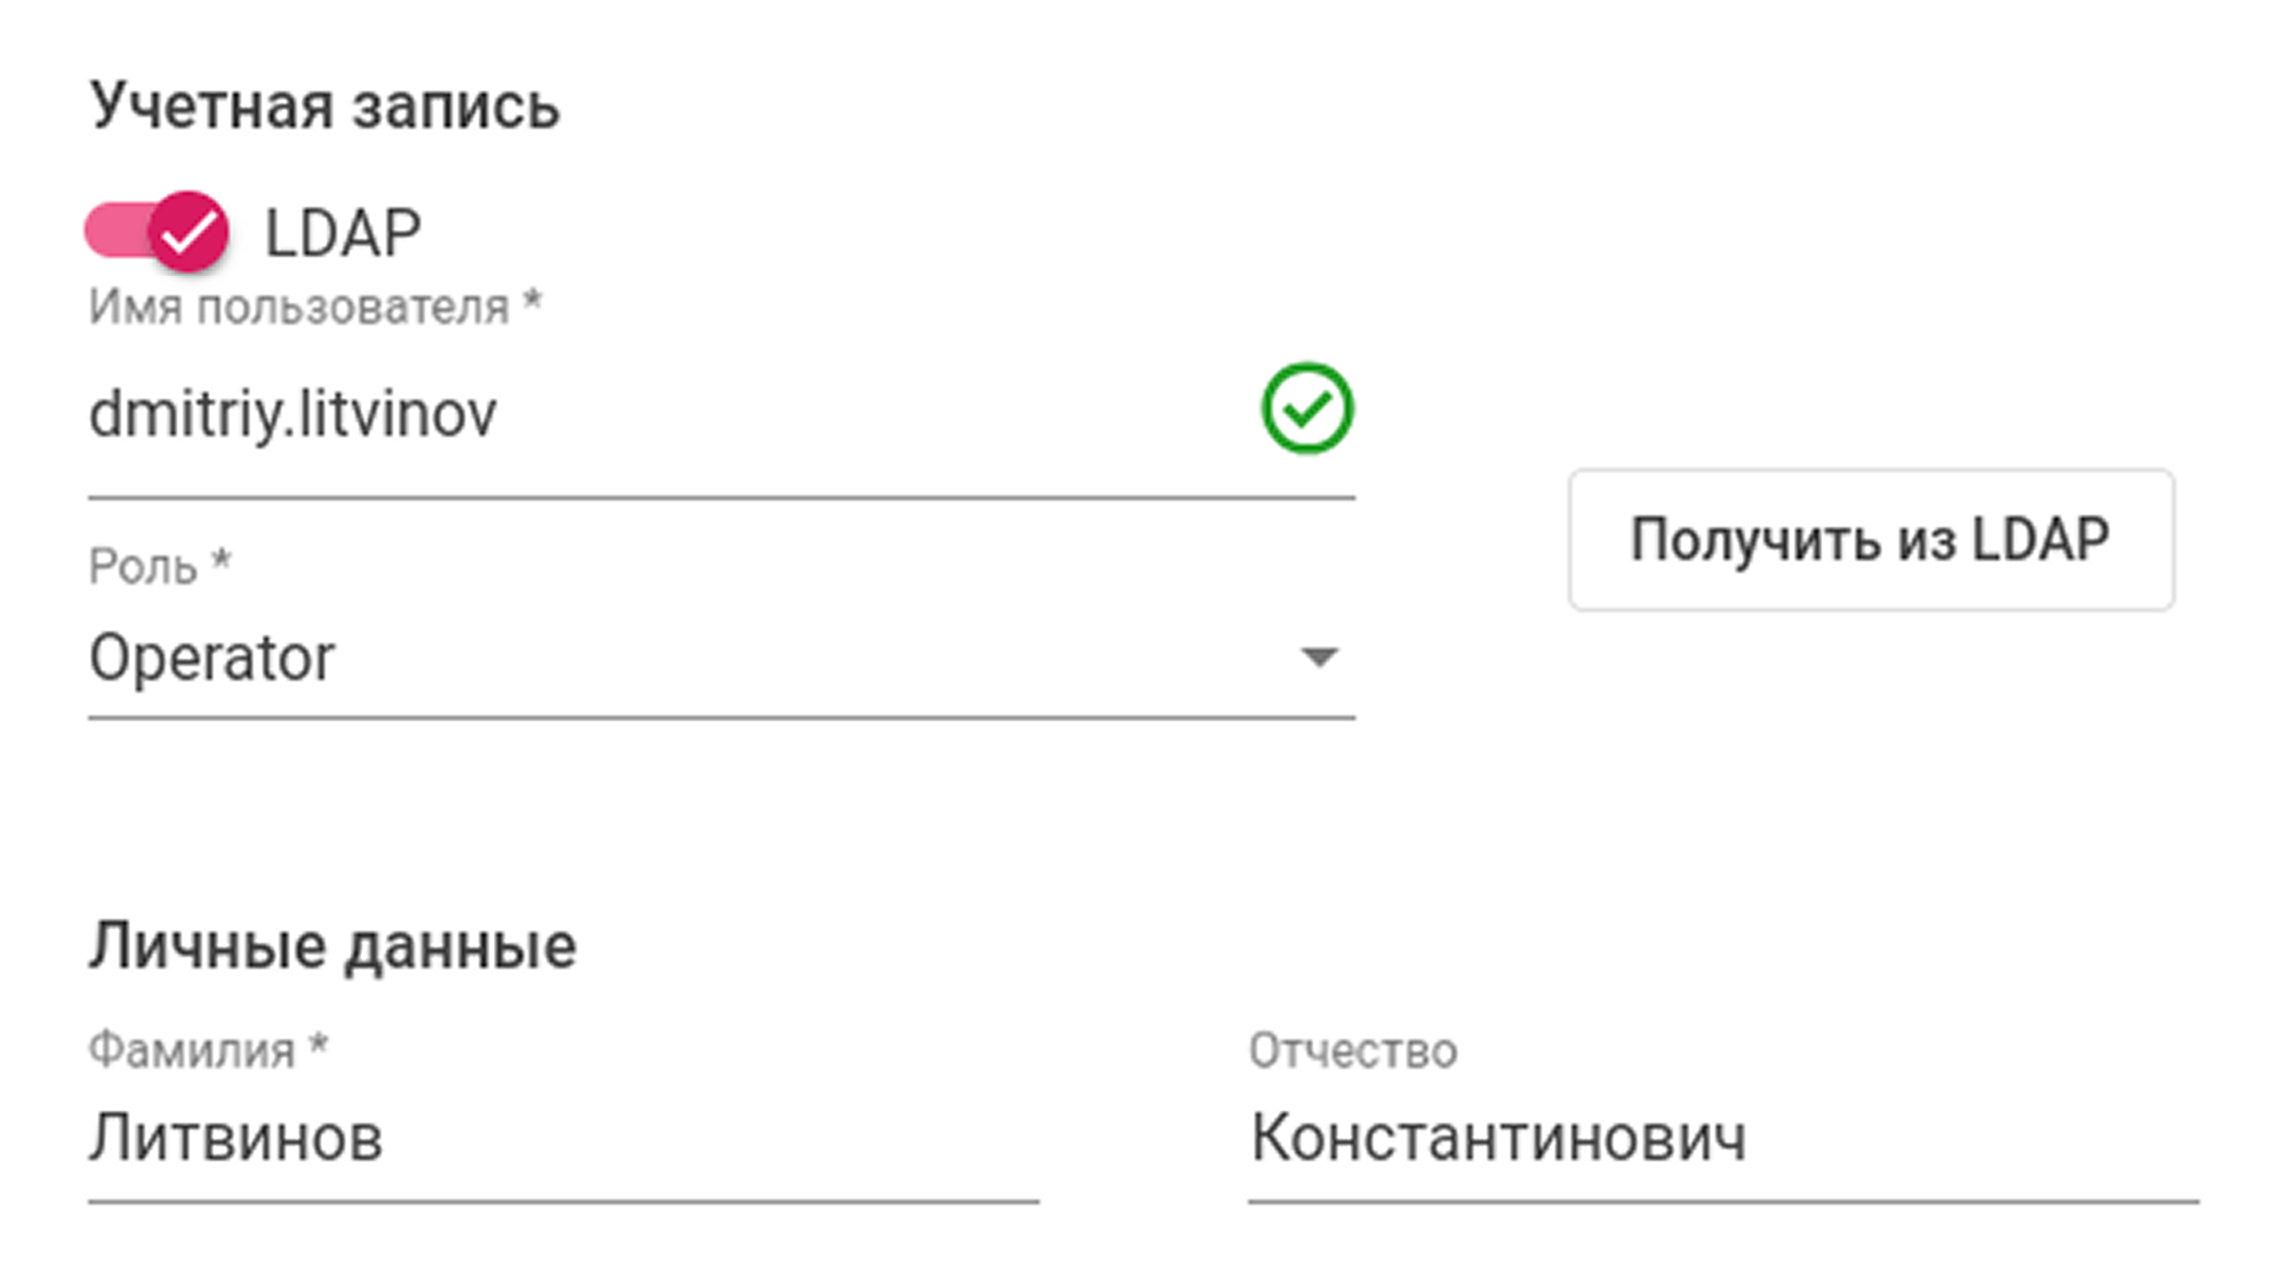The width and height of the screenshot is (2280, 1276).
Task: Click the Учетная запись section heading
Action: pyautogui.click(x=324, y=106)
